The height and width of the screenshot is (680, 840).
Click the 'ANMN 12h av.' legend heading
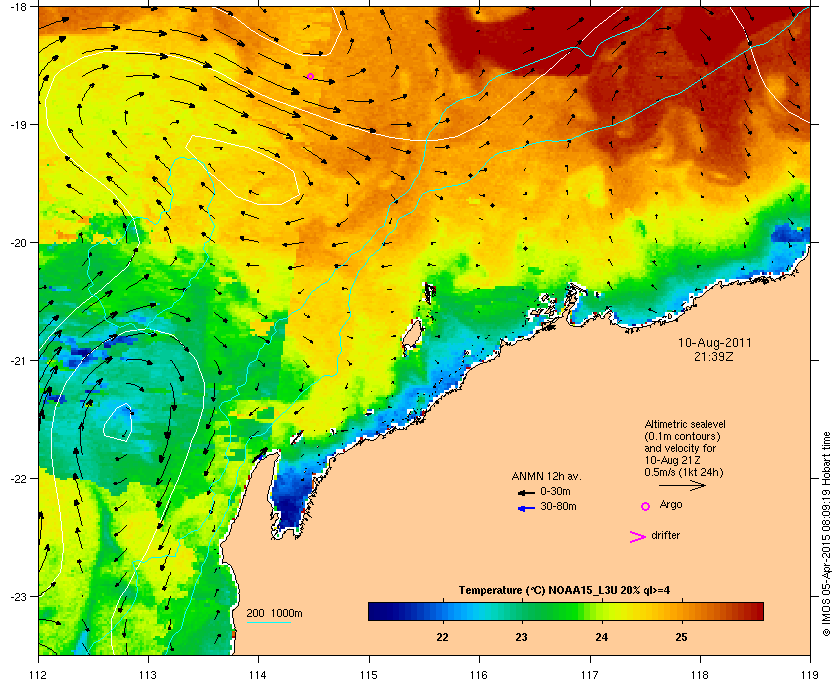tap(546, 476)
